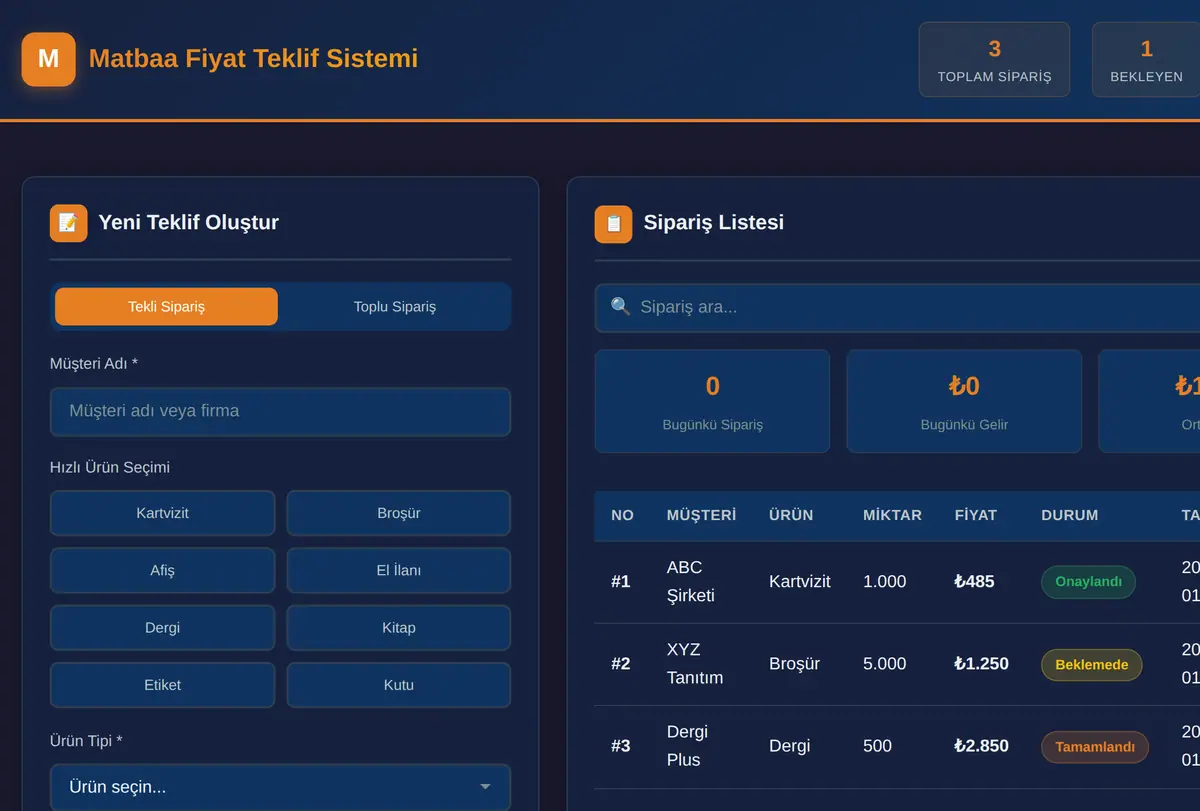Click the Toplam Sipariş stat card
This screenshot has height=811, width=1200.
(x=994, y=60)
